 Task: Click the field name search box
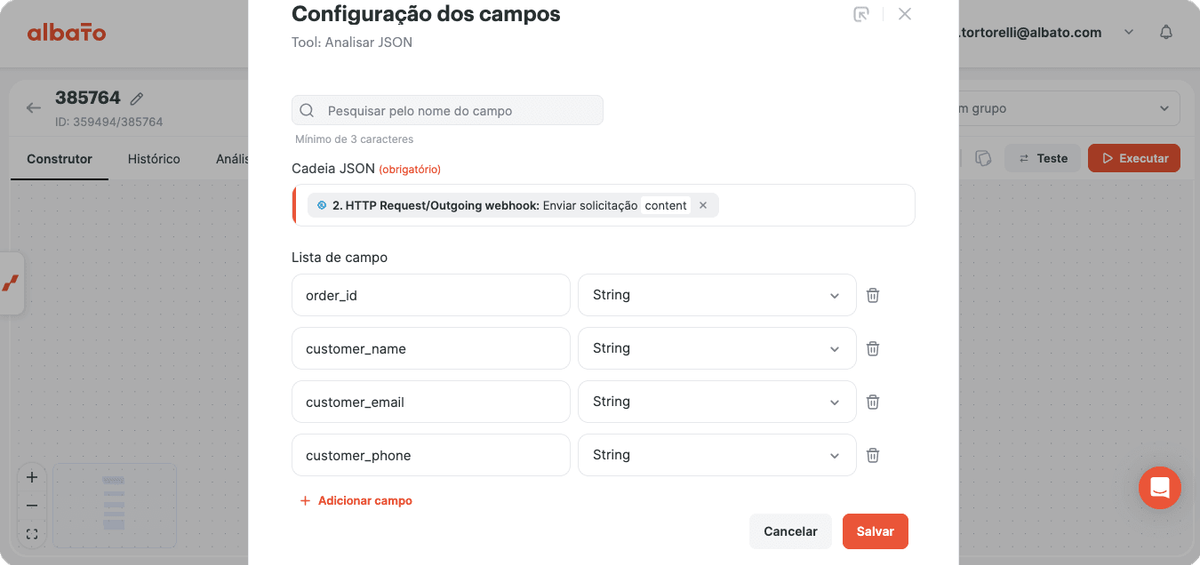click(447, 110)
